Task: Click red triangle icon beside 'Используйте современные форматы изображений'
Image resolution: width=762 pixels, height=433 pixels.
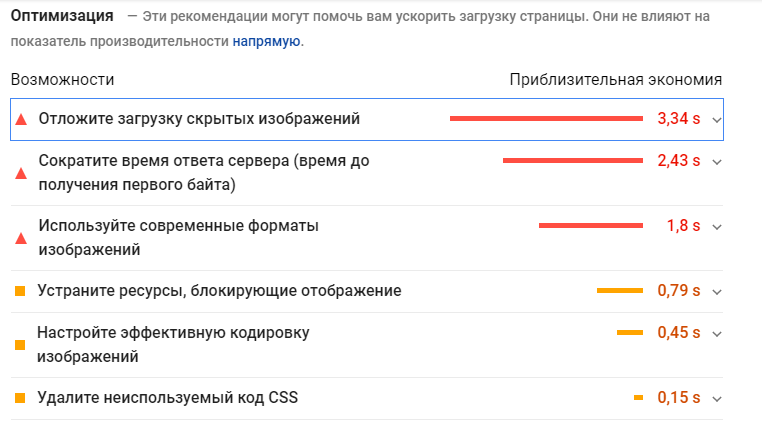Action: [x=21, y=238]
